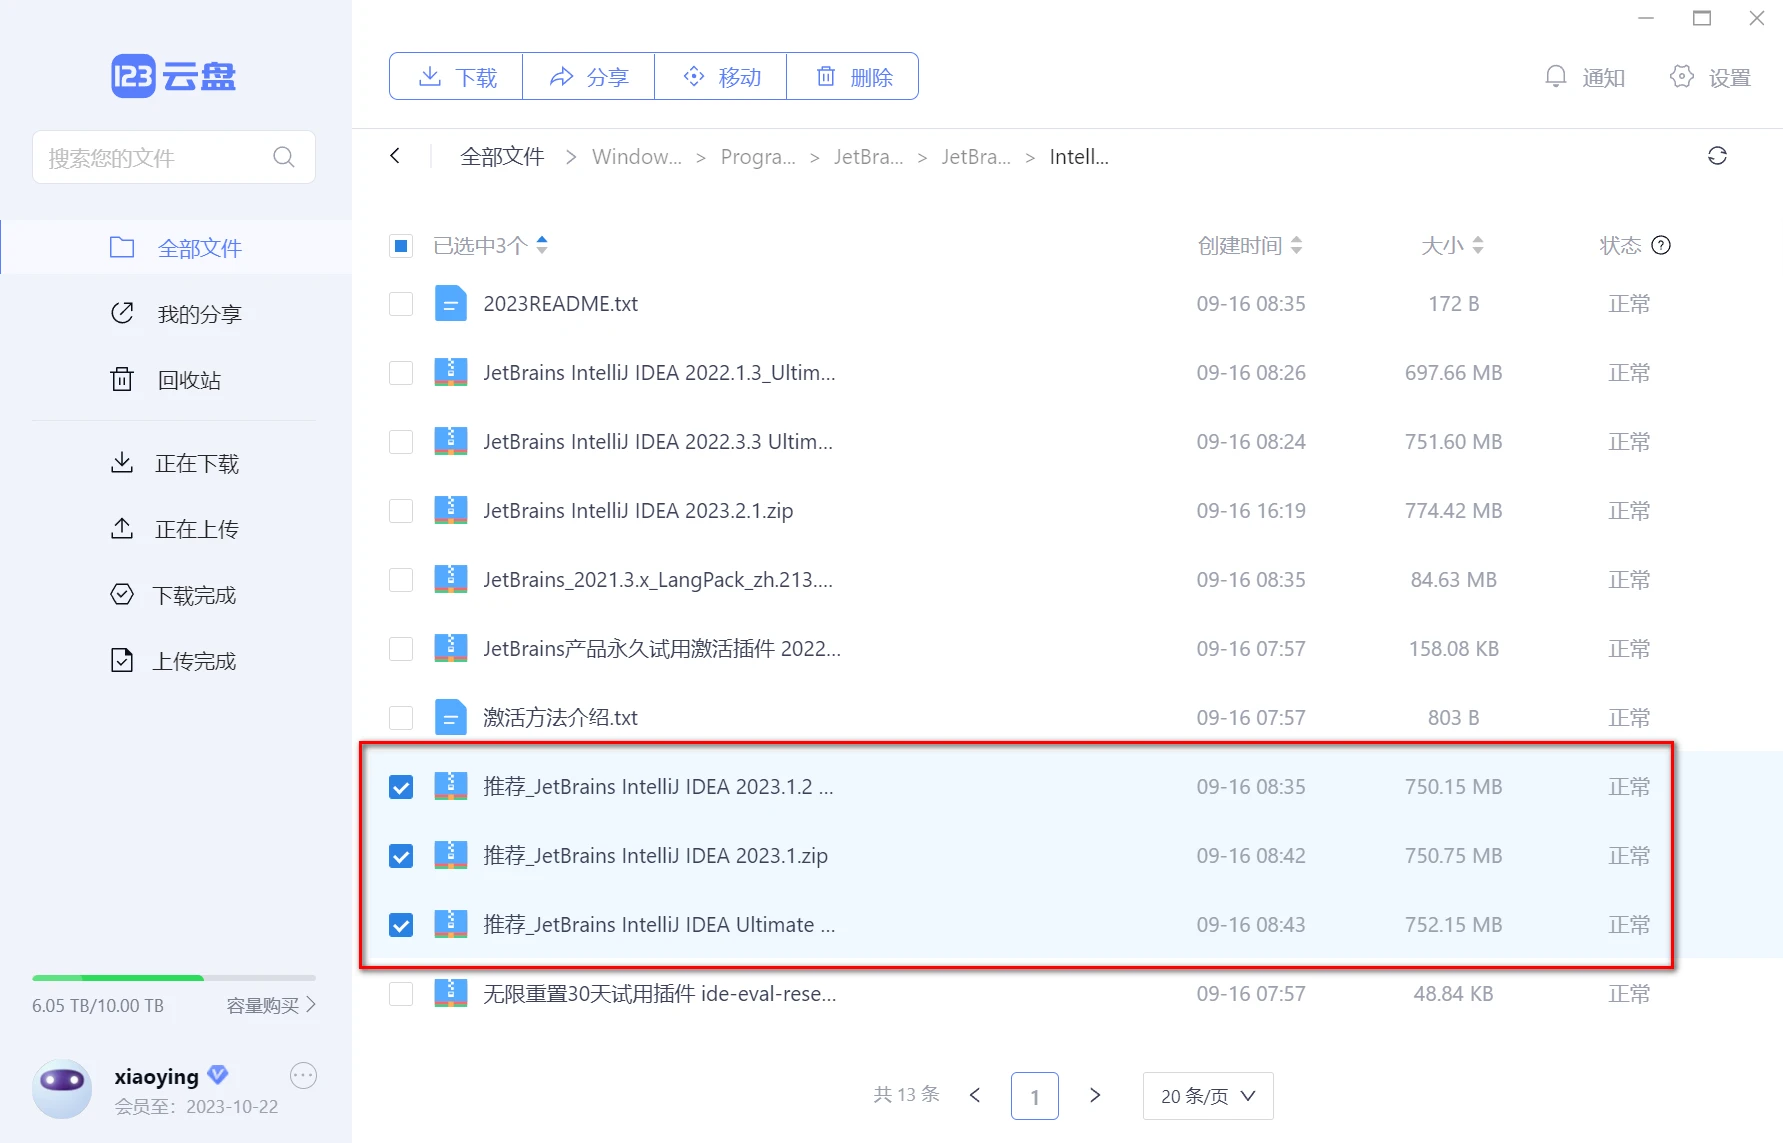Check the box for JetBrains_2021.3.x_LangPack file
Screen dimensions: 1783x1143
[401, 579]
